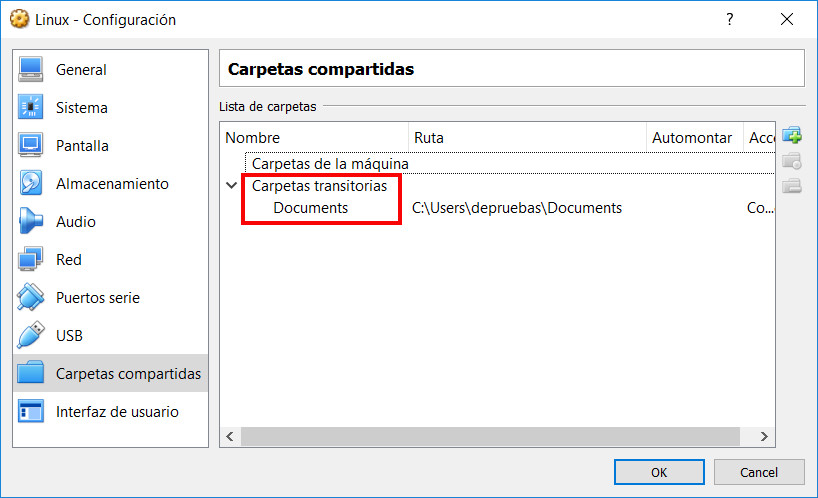Open the help question mark
The image size is (818, 498).
tap(730, 19)
